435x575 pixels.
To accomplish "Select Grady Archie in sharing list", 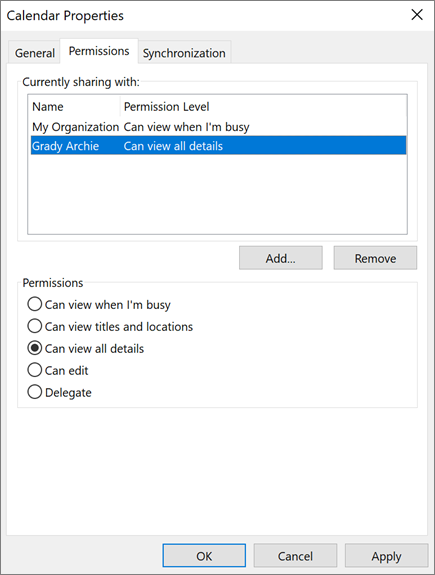I will coord(219,146).
